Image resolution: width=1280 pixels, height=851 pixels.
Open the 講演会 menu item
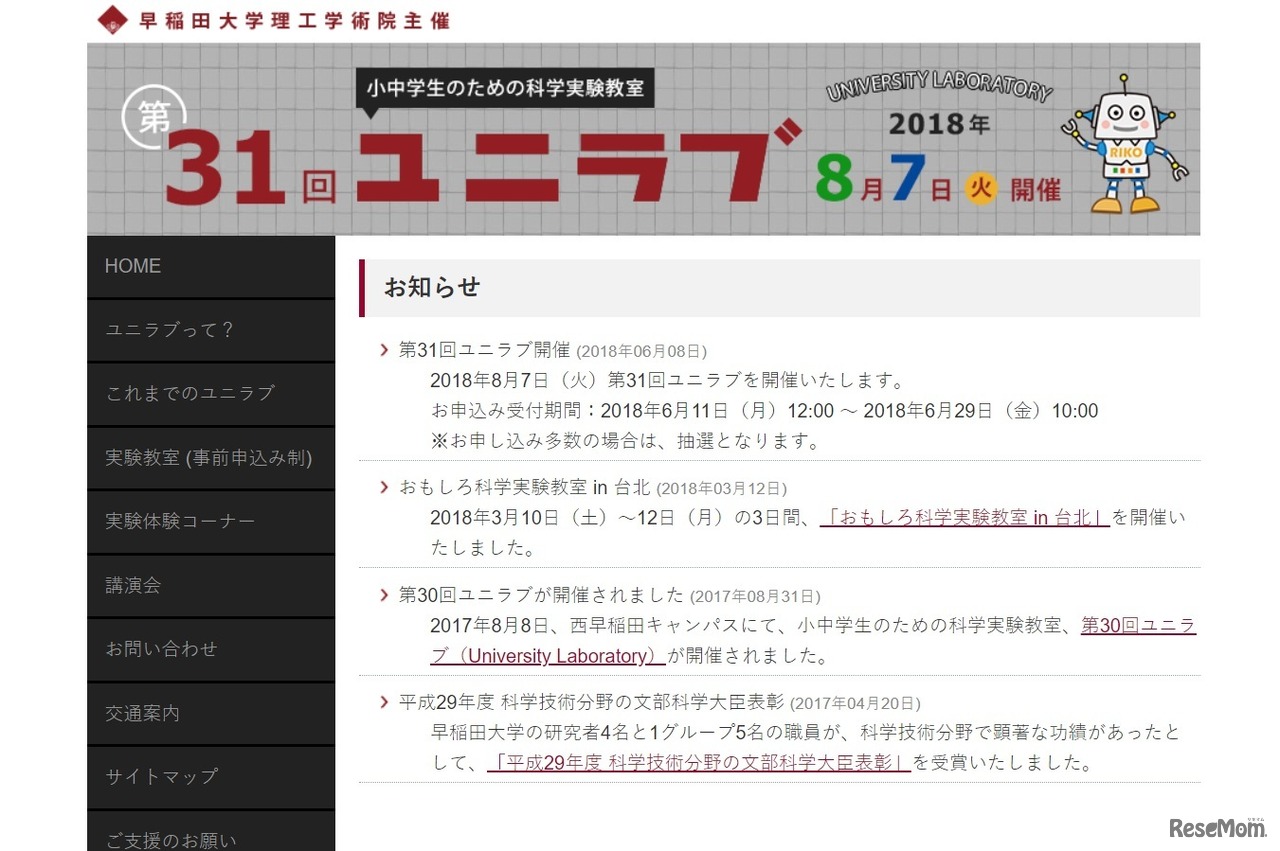click(x=211, y=586)
